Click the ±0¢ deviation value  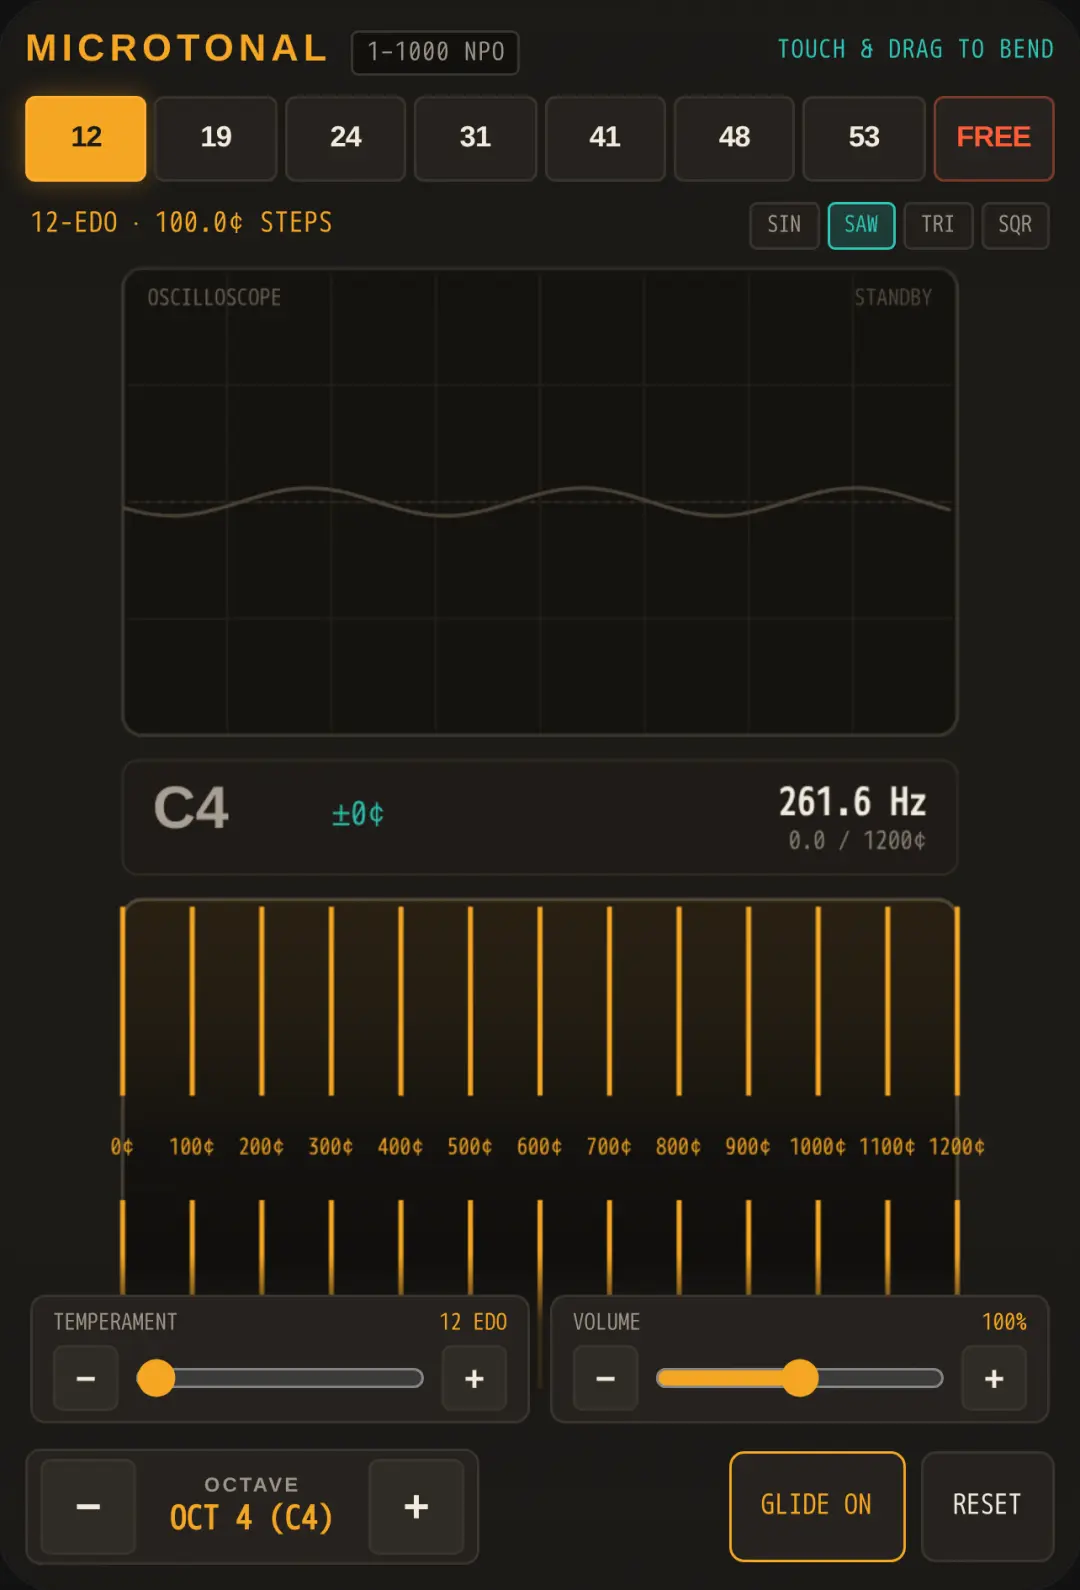point(358,814)
